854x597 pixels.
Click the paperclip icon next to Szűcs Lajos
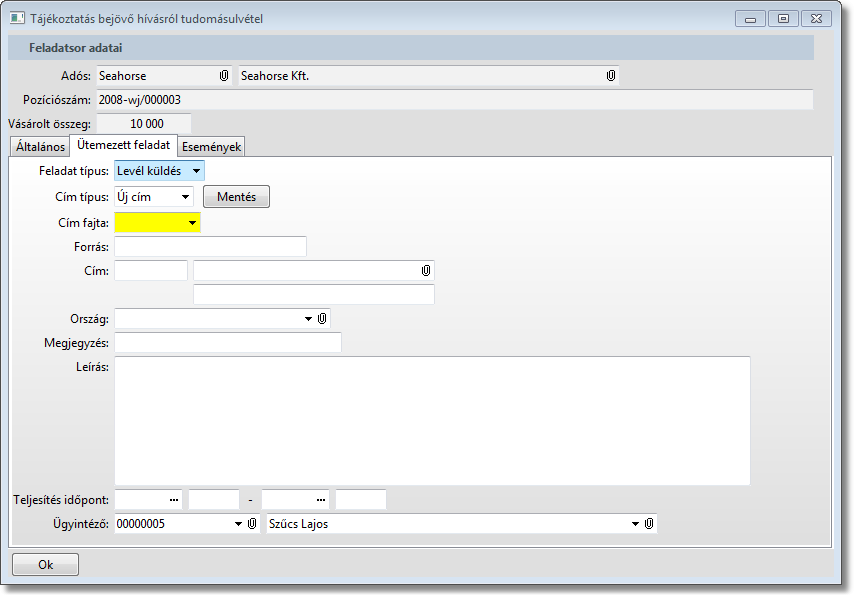click(x=649, y=523)
